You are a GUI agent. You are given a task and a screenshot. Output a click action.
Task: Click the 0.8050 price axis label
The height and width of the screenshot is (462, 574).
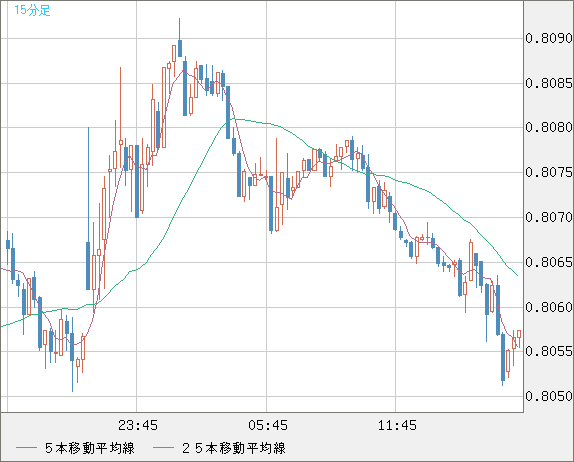(x=549, y=396)
